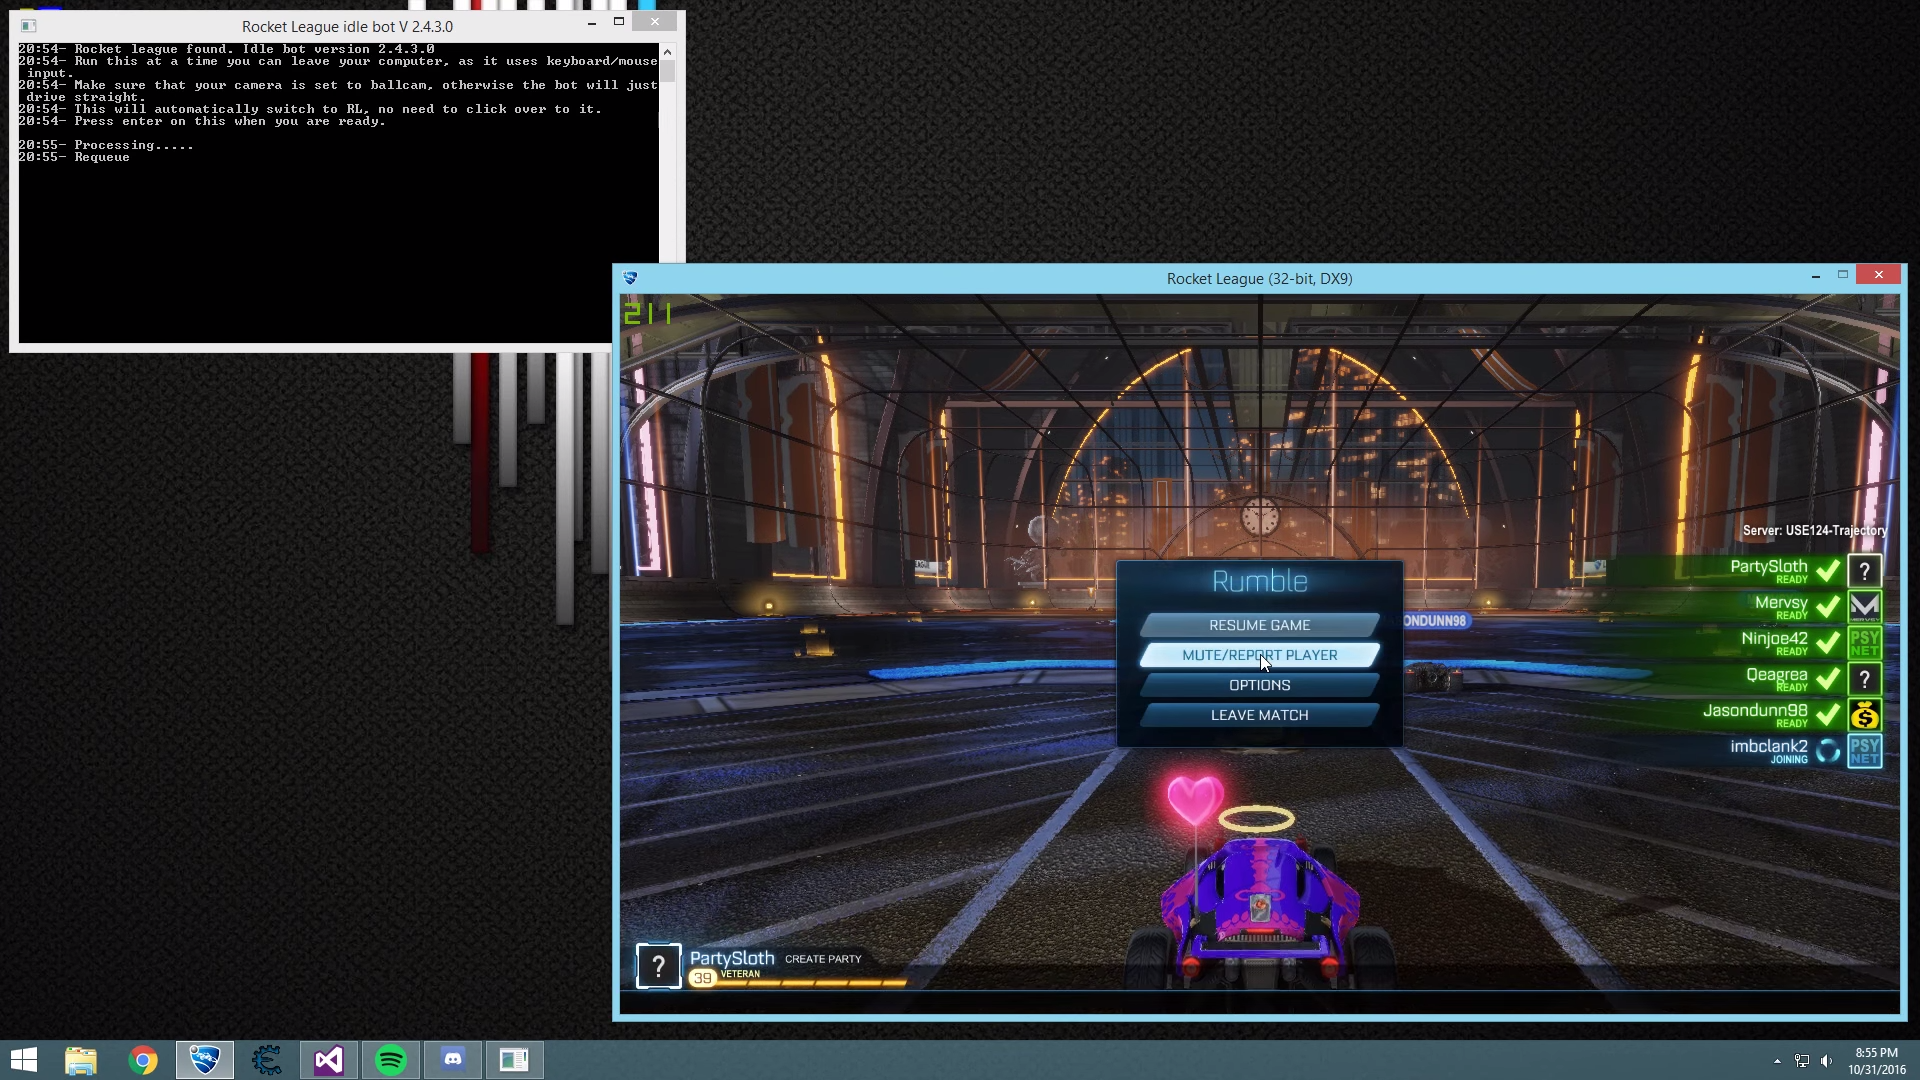The width and height of the screenshot is (1920, 1080).
Task: Open Discord from taskbar
Action: 453,1060
